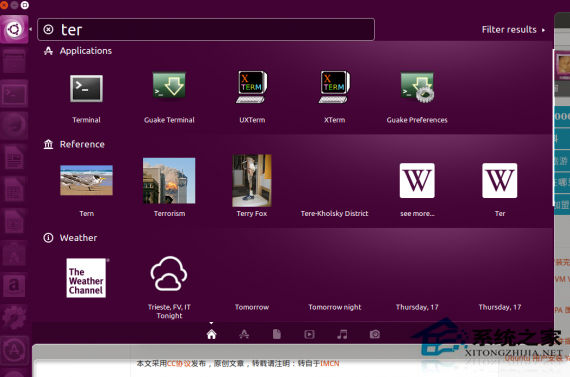Click the CC协议 link in the background page
The width and height of the screenshot is (570, 377).
[179, 364]
